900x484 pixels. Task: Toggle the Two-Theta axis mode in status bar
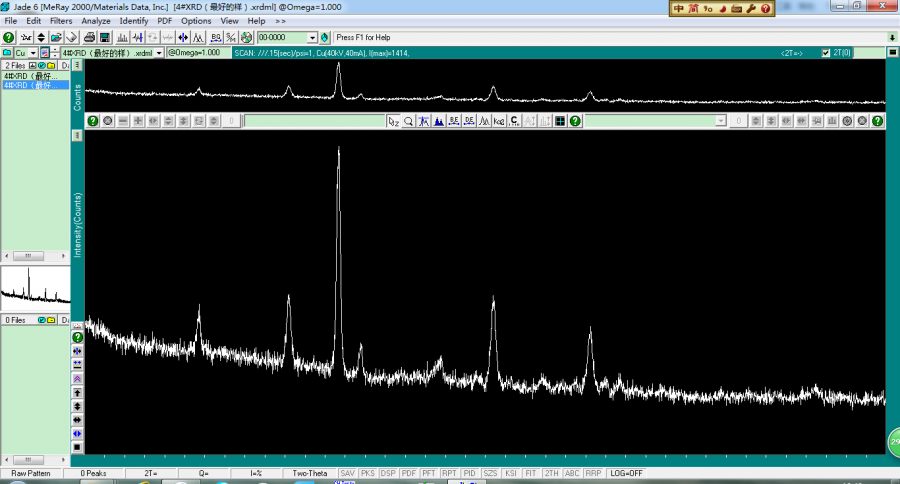[309, 473]
